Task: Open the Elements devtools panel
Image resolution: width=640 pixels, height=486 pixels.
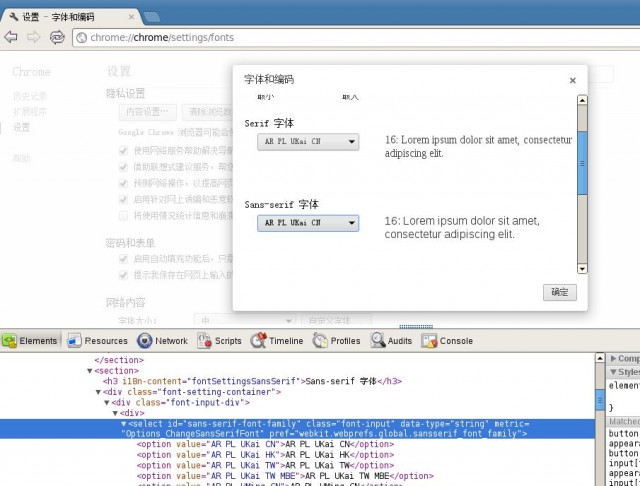Action: click(30, 341)
